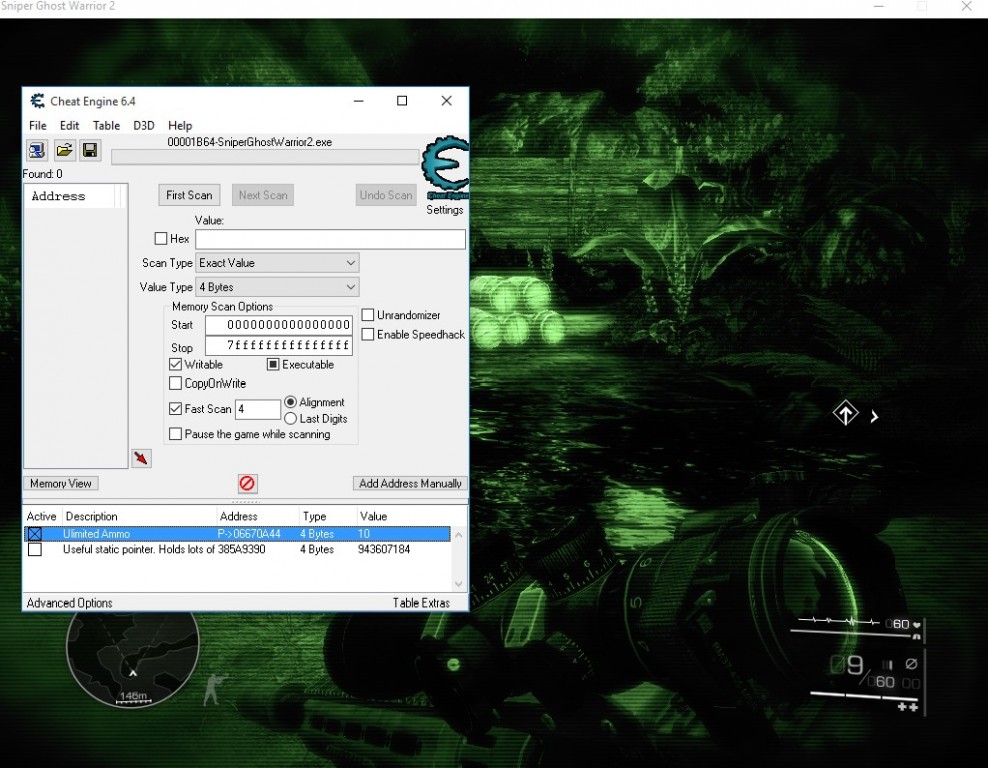Deactivate the Ulimited Ammo entry's Active checkbox

pyautogui.click(x=35, y=534)
